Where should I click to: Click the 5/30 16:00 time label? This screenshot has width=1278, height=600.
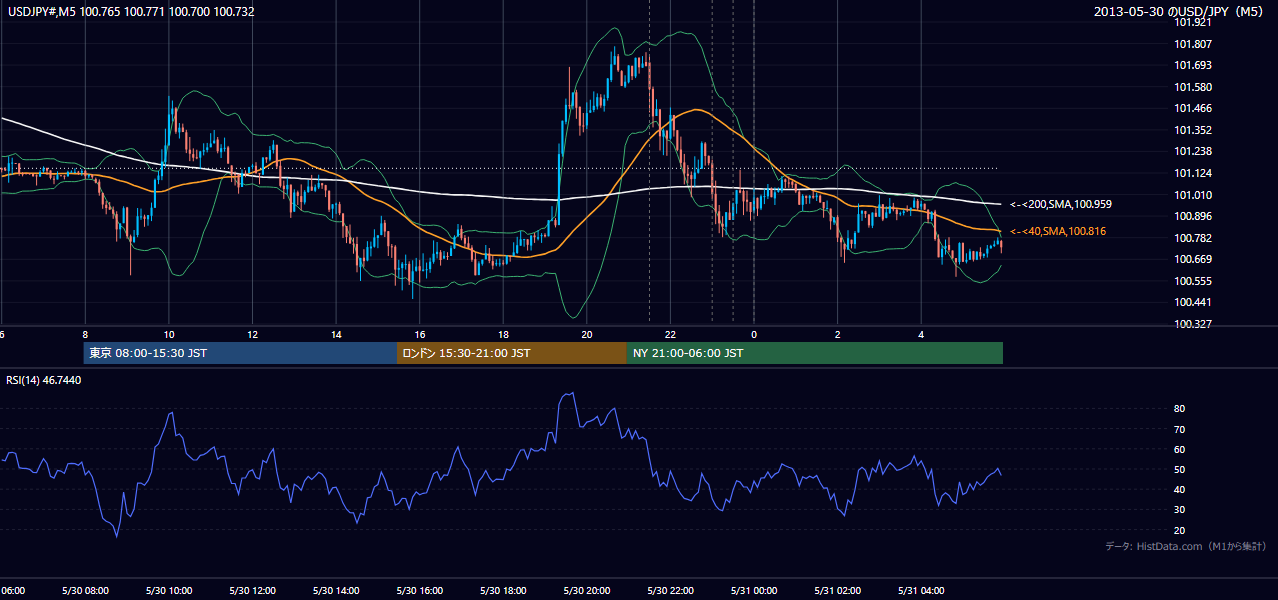pos(419,590)
